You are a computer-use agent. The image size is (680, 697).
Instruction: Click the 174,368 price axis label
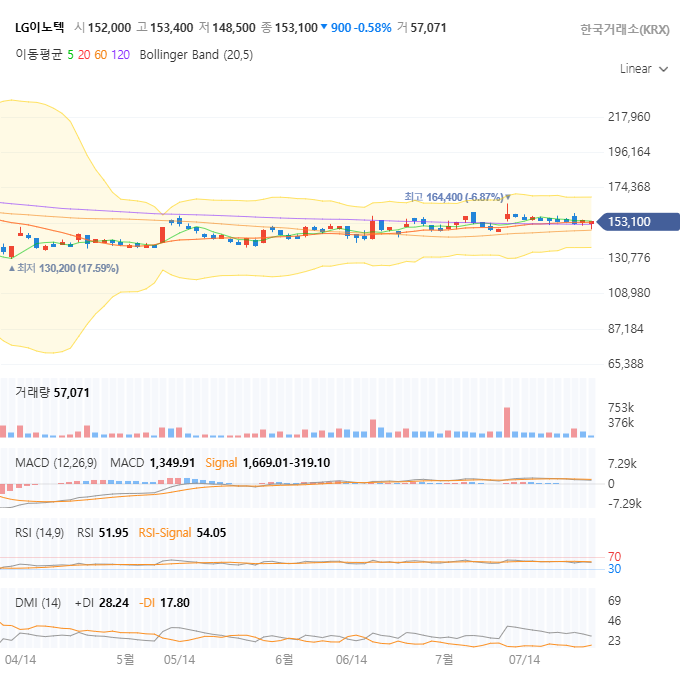click(629, 187)
